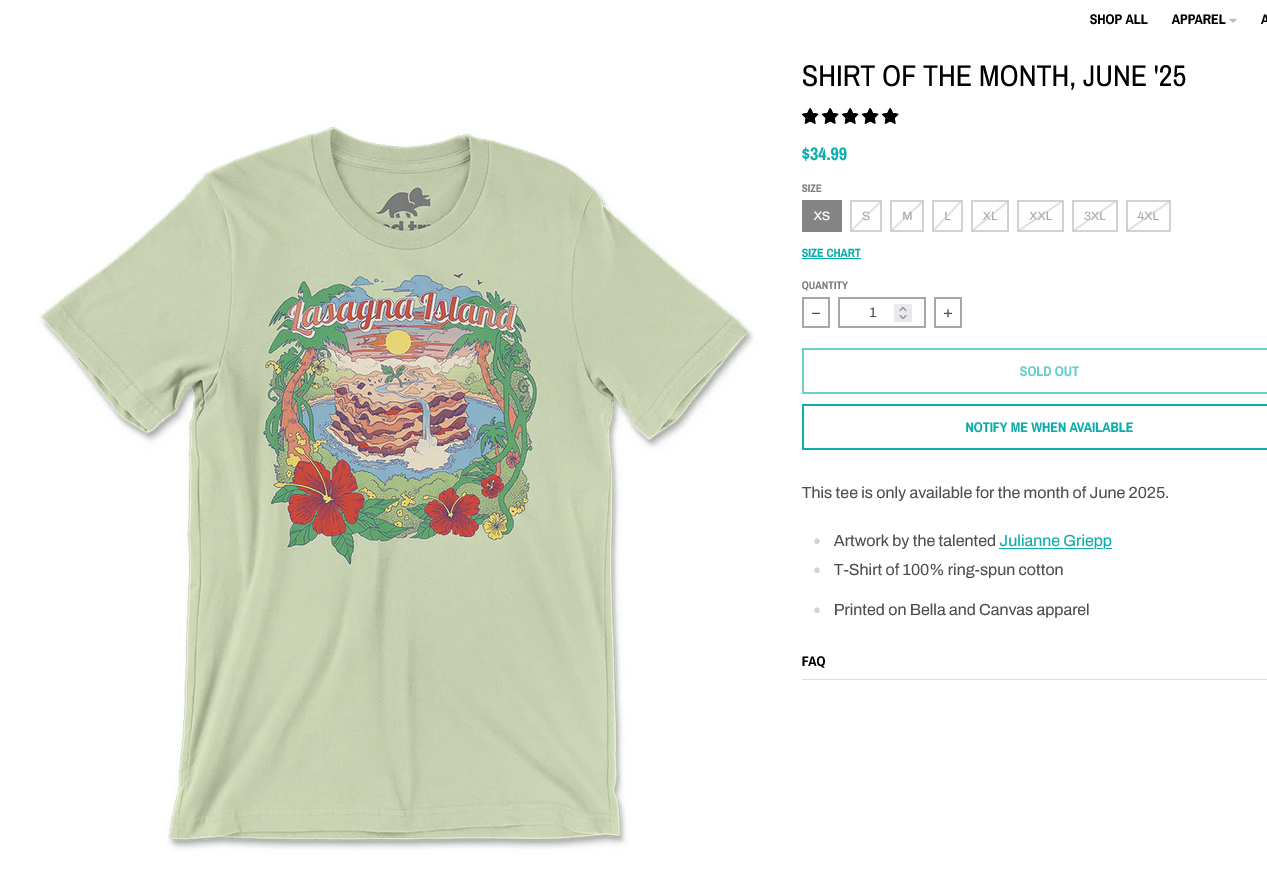This screenshot has width=1267, height=883.
Task: Open the Shop All menu
Action: [x=1118, y=20]
